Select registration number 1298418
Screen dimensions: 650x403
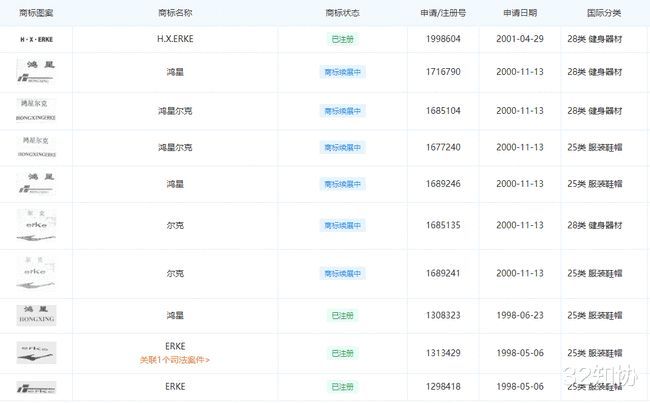pyautogui.click(x=443, y=386)
